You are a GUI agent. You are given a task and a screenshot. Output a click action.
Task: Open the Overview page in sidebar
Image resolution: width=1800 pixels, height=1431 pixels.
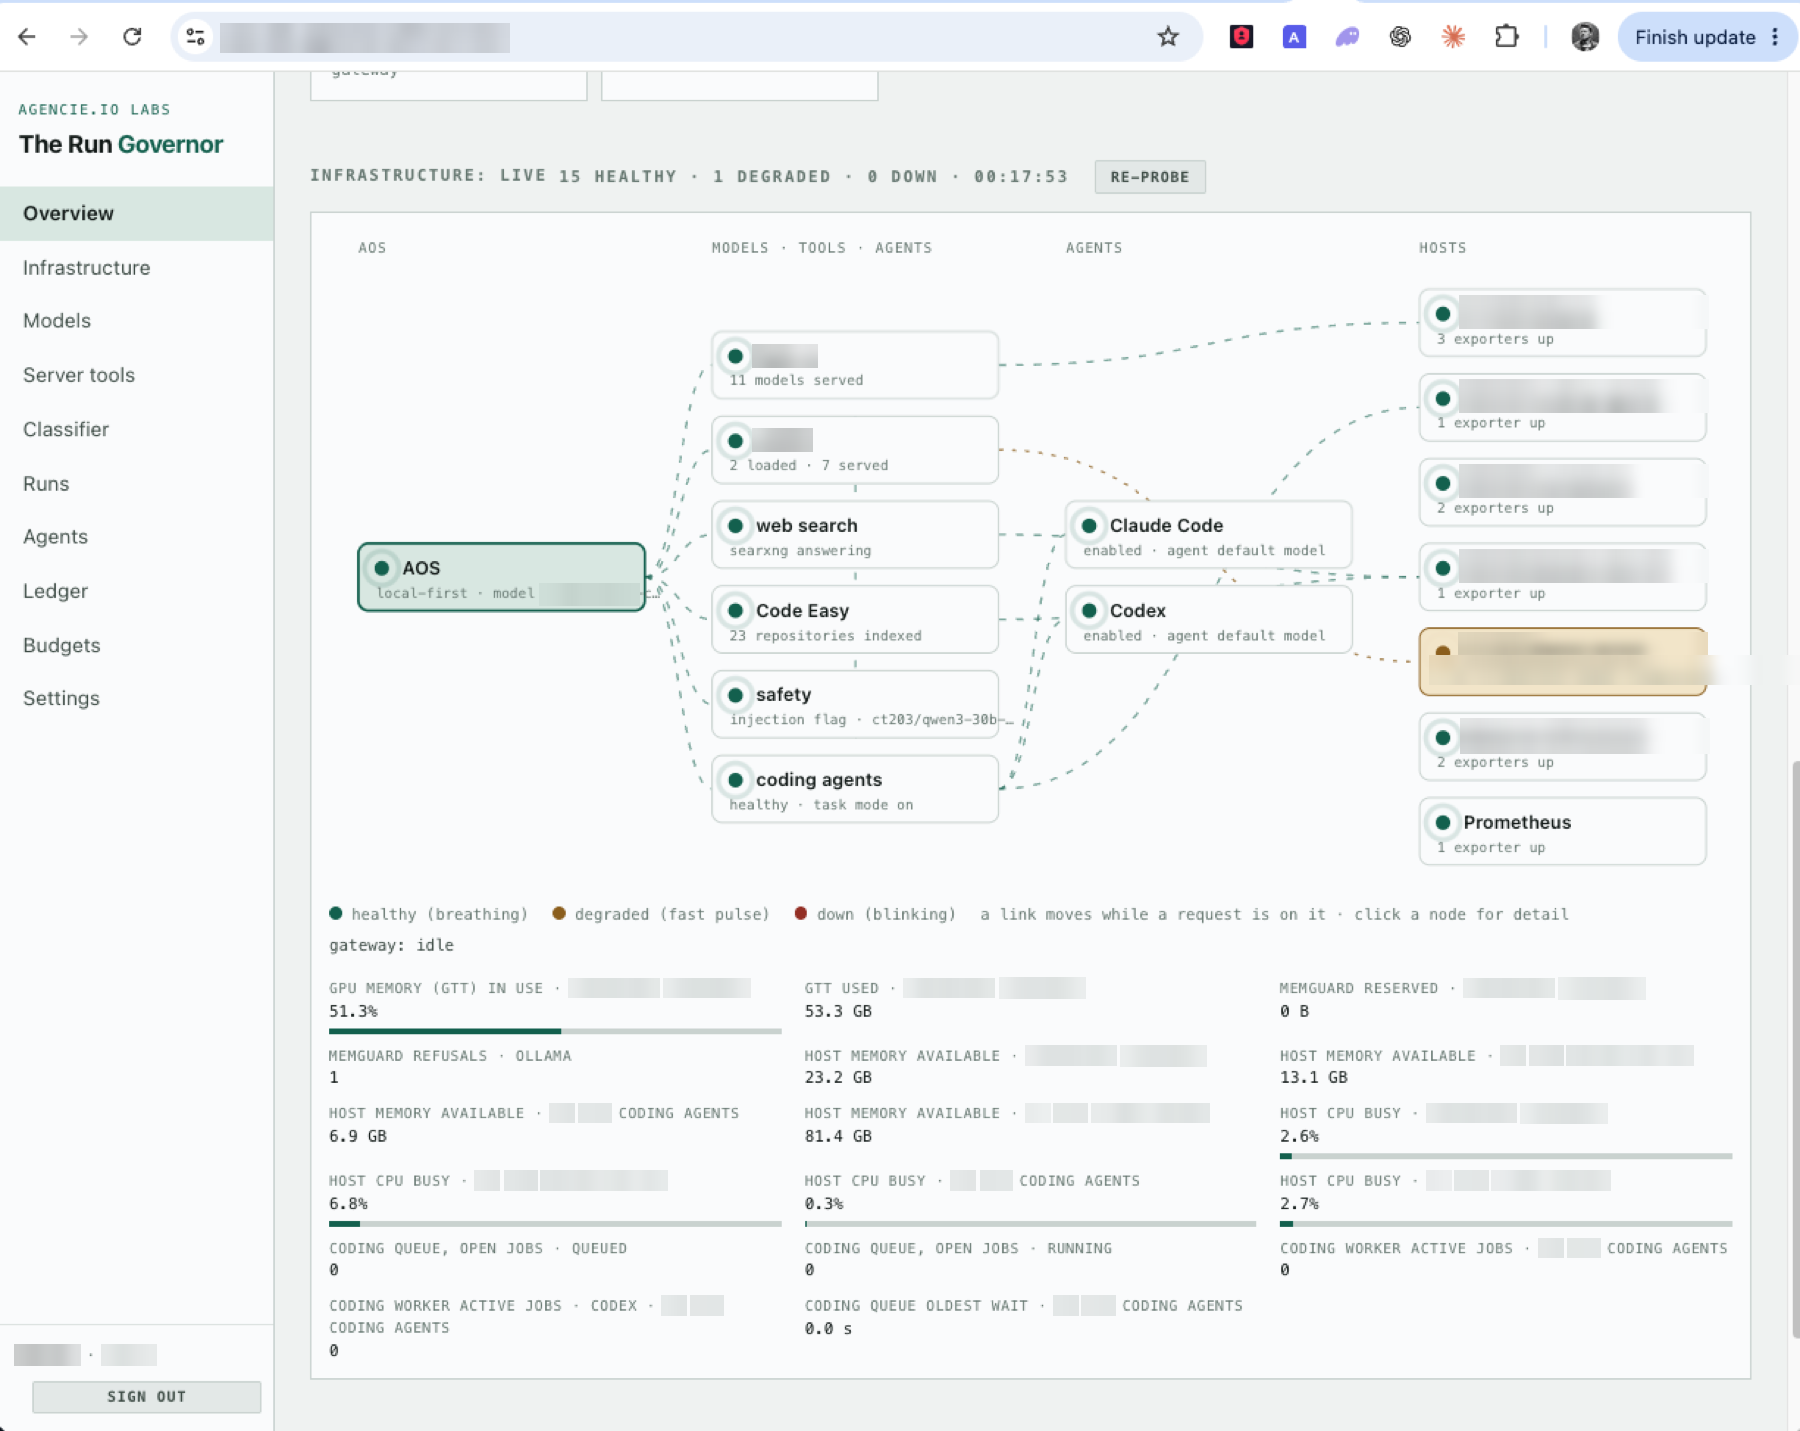click(x=137, y=213)
